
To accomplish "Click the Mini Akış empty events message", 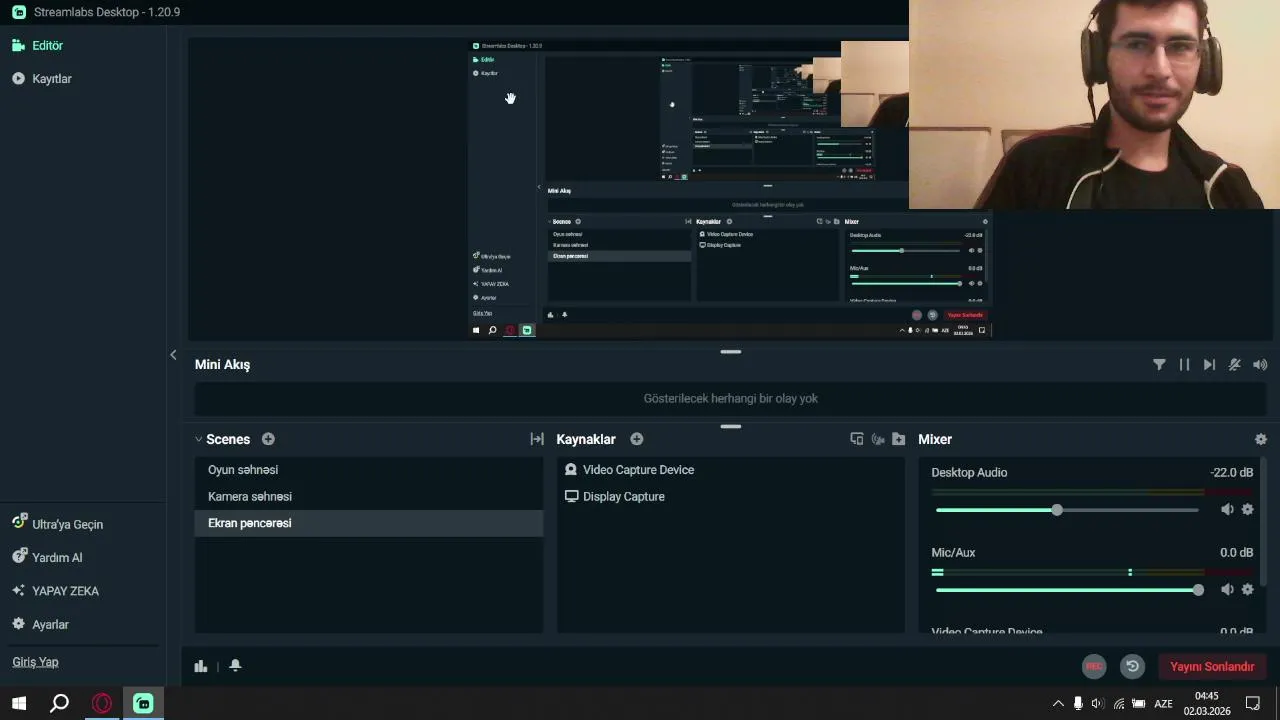I will (731, 398).
